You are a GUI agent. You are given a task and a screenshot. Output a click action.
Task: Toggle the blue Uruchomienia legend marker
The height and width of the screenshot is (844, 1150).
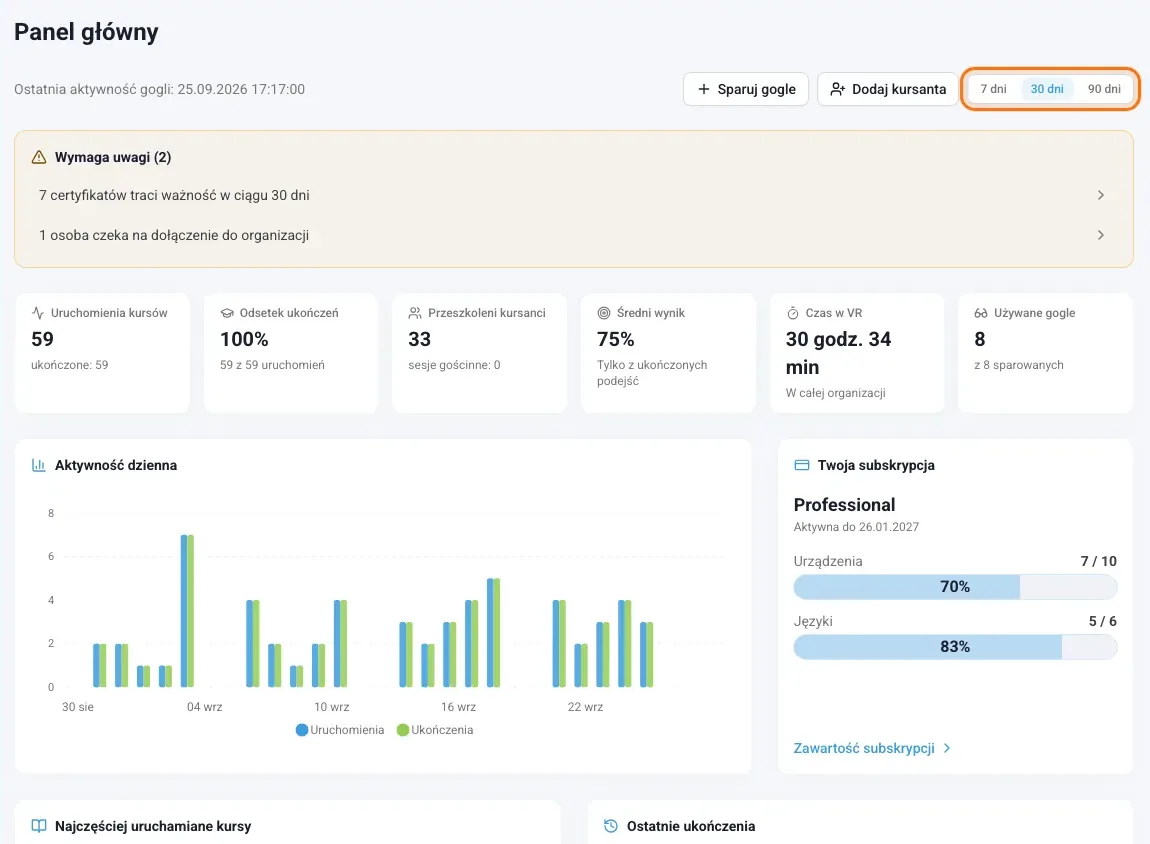(301, 730)
